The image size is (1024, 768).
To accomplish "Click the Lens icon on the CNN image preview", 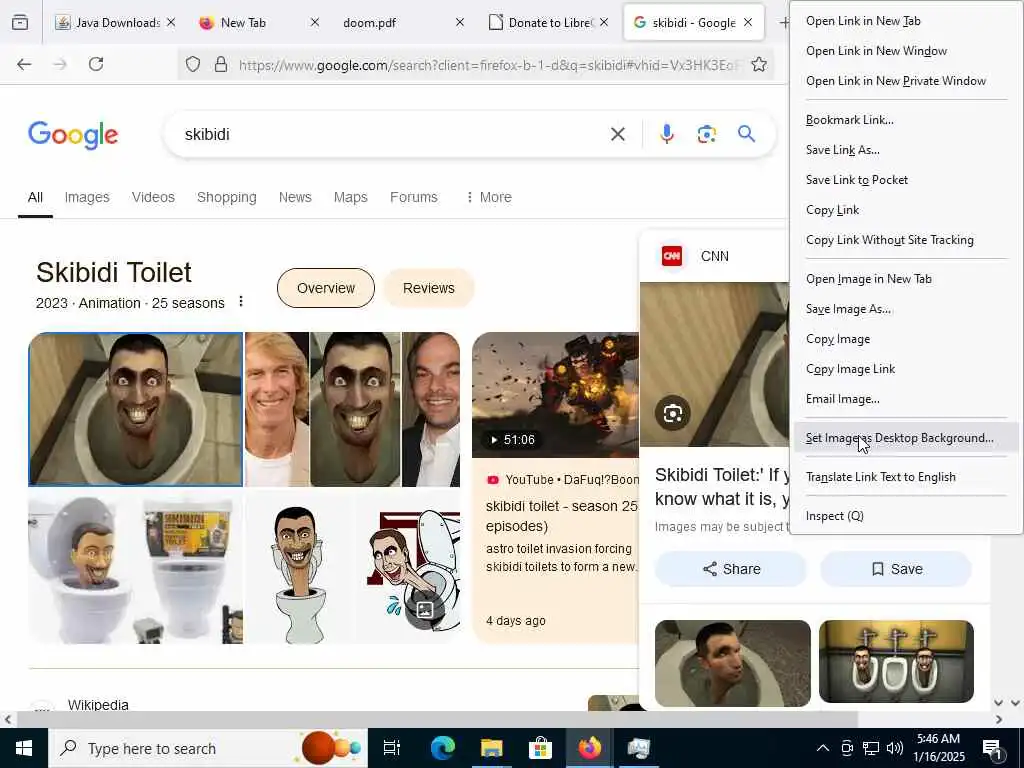I will tap(673, 413).
